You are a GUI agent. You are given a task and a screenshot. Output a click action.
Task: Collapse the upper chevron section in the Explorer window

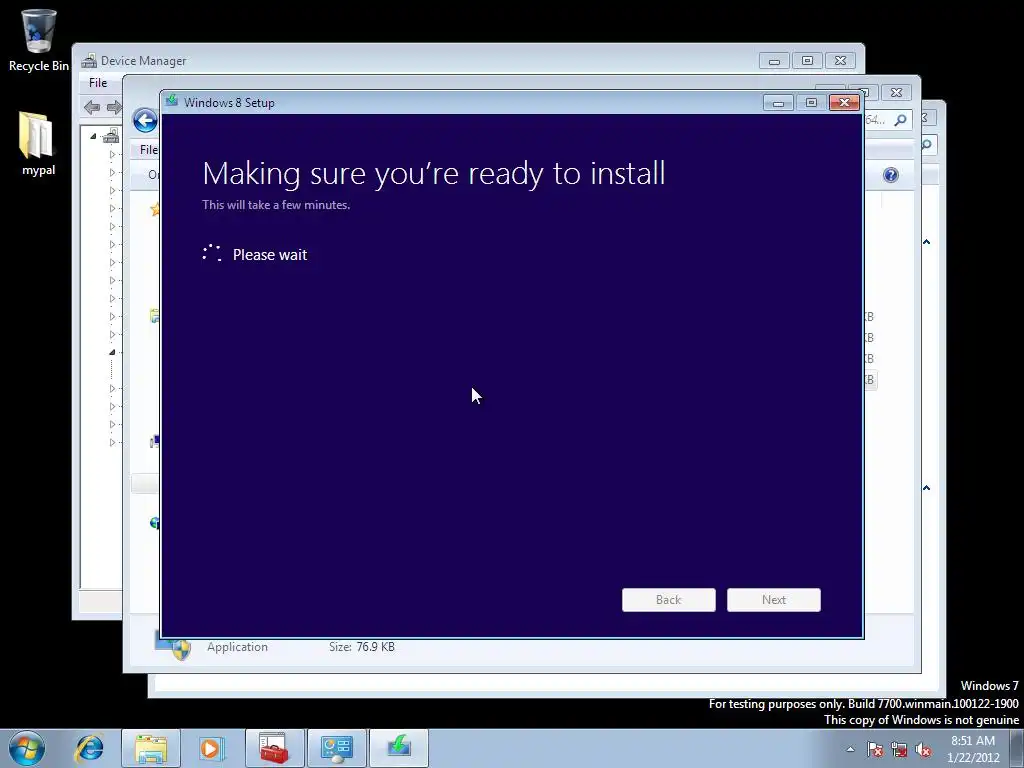[x=926, y=242]
